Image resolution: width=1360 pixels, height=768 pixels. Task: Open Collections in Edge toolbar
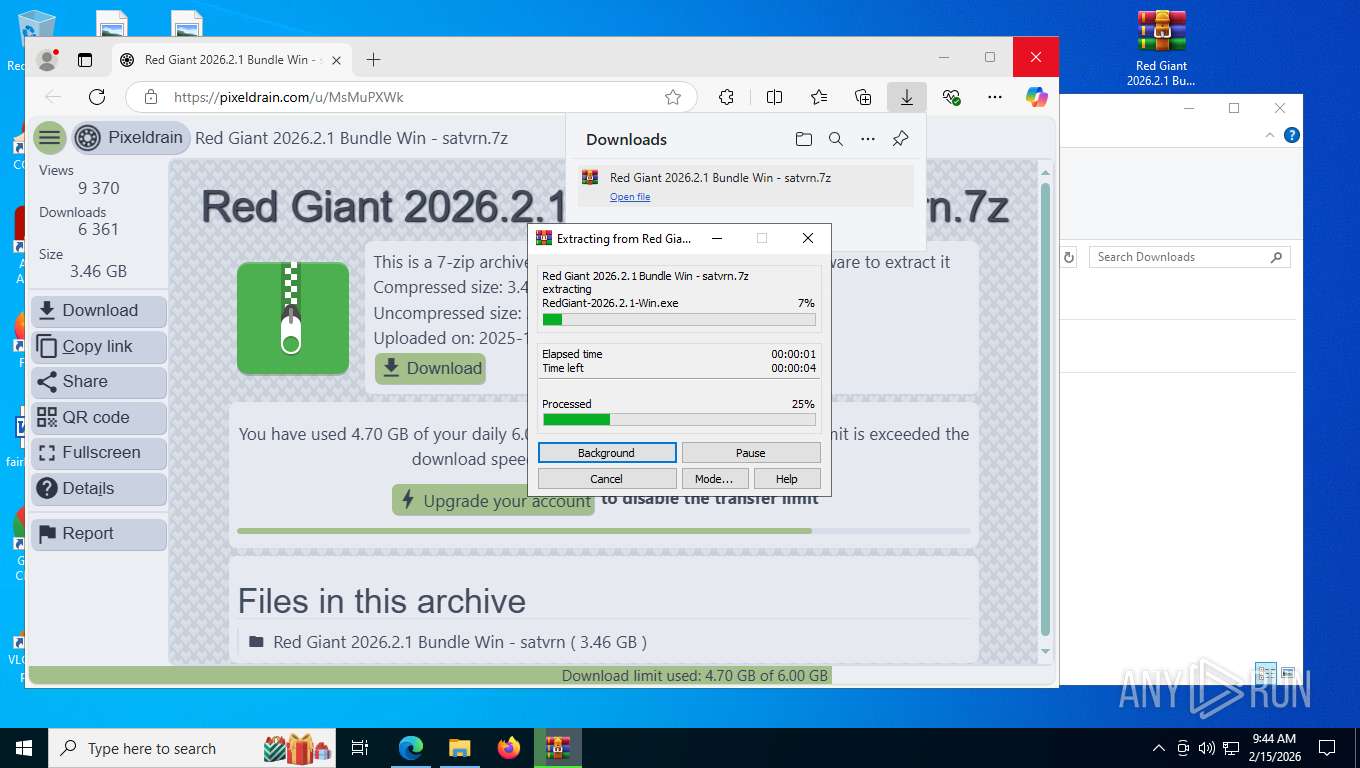863,97
